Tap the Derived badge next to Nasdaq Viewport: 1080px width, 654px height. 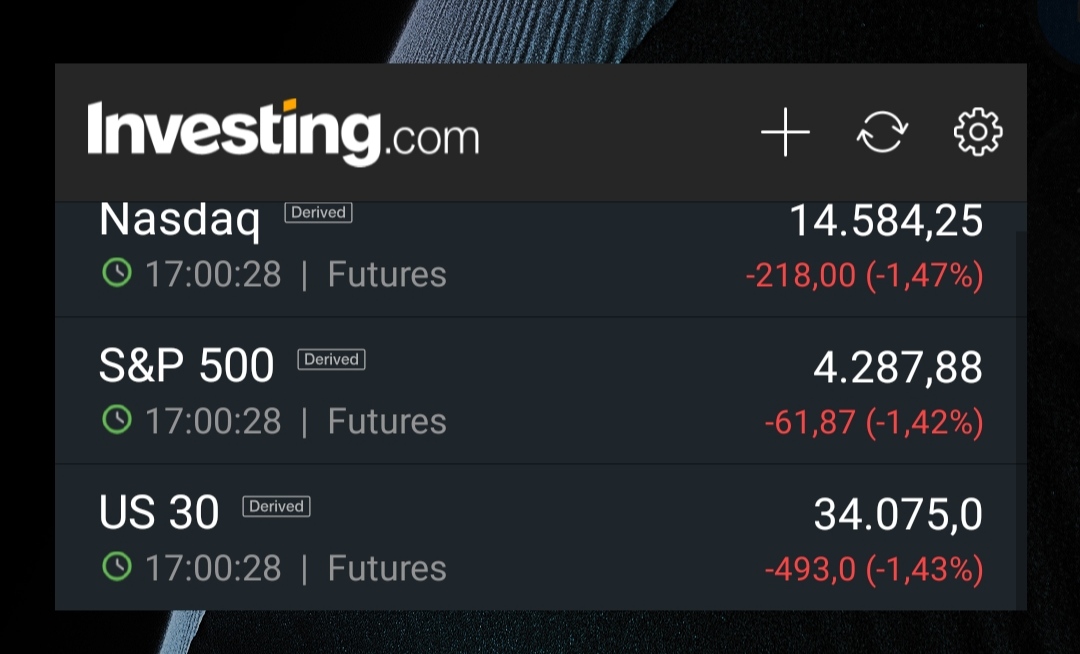[x=318, y=212]
